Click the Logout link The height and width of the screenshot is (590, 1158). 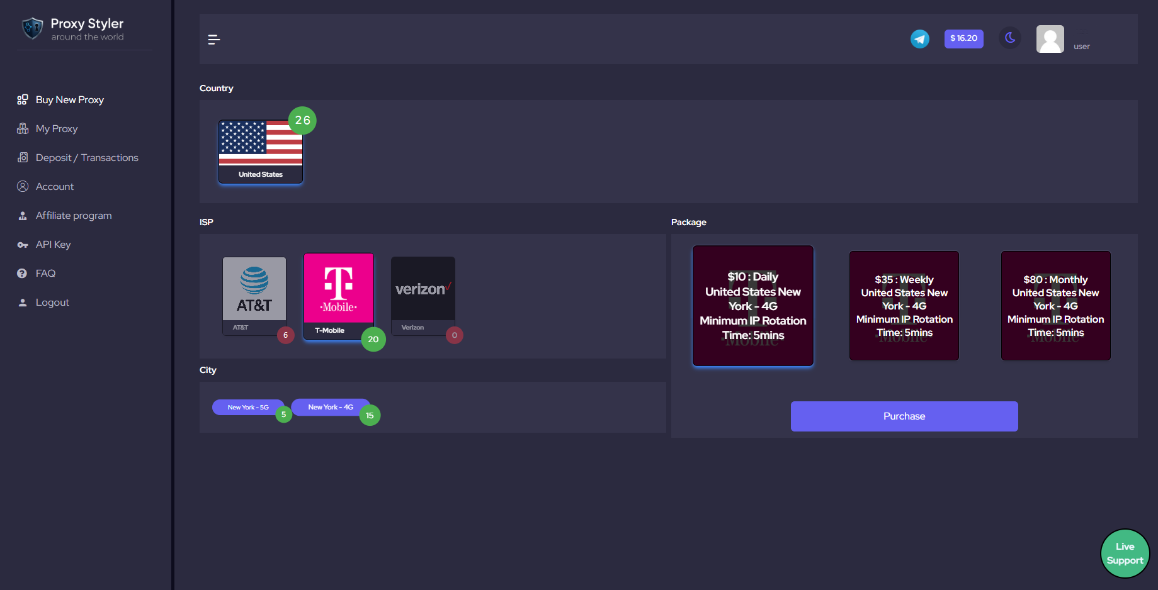coord(52,302)
